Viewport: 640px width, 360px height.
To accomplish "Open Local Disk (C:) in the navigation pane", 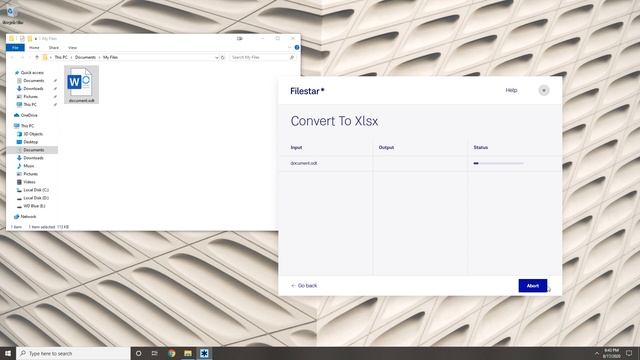I will pos(36,190).
